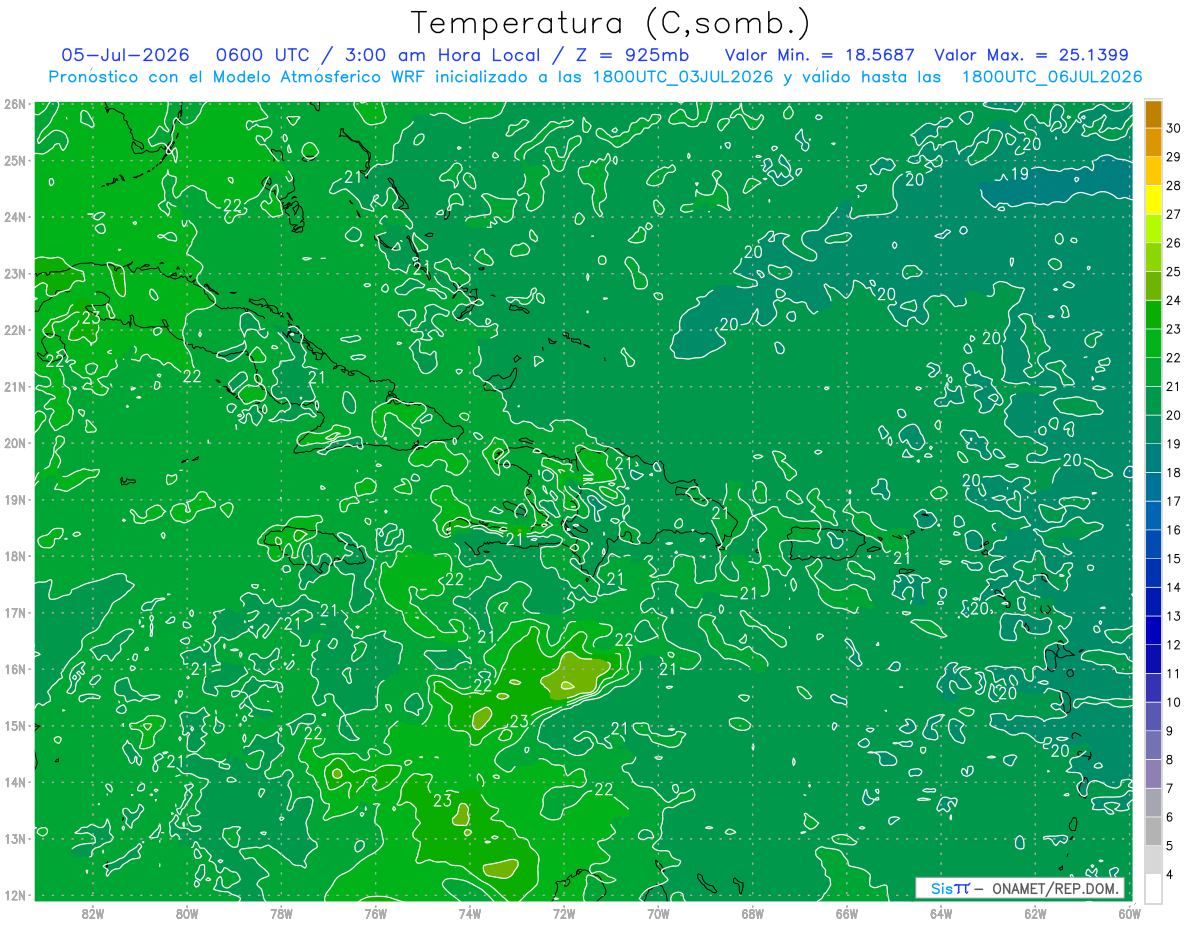The height and width of the screenshot is (927, 1200).
Task: Click the "25N" latitude axis label
Action: click(x=14, y=160)
